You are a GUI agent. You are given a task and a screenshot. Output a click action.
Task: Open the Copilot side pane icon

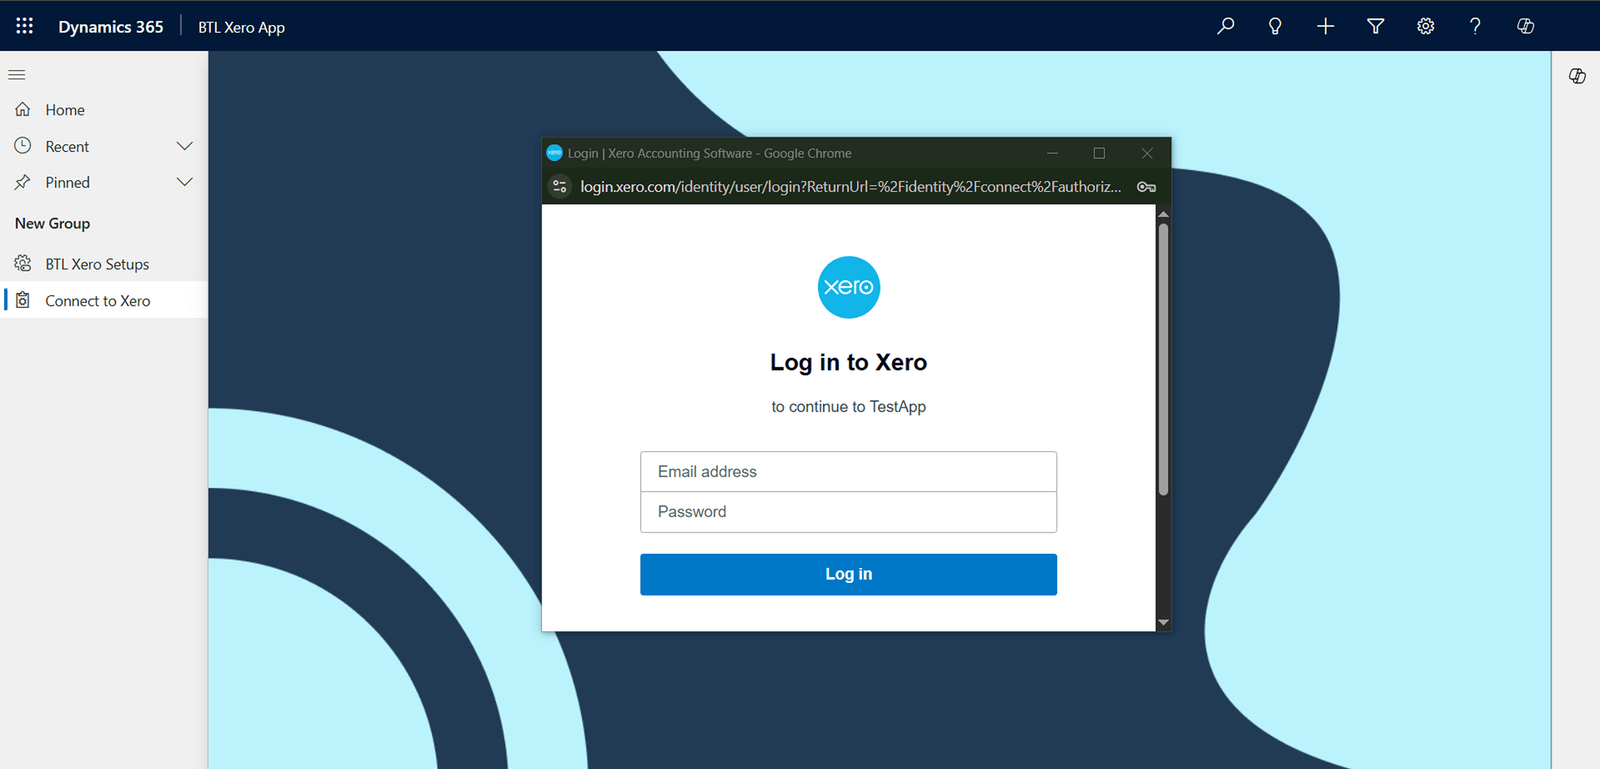point(1577,76)
